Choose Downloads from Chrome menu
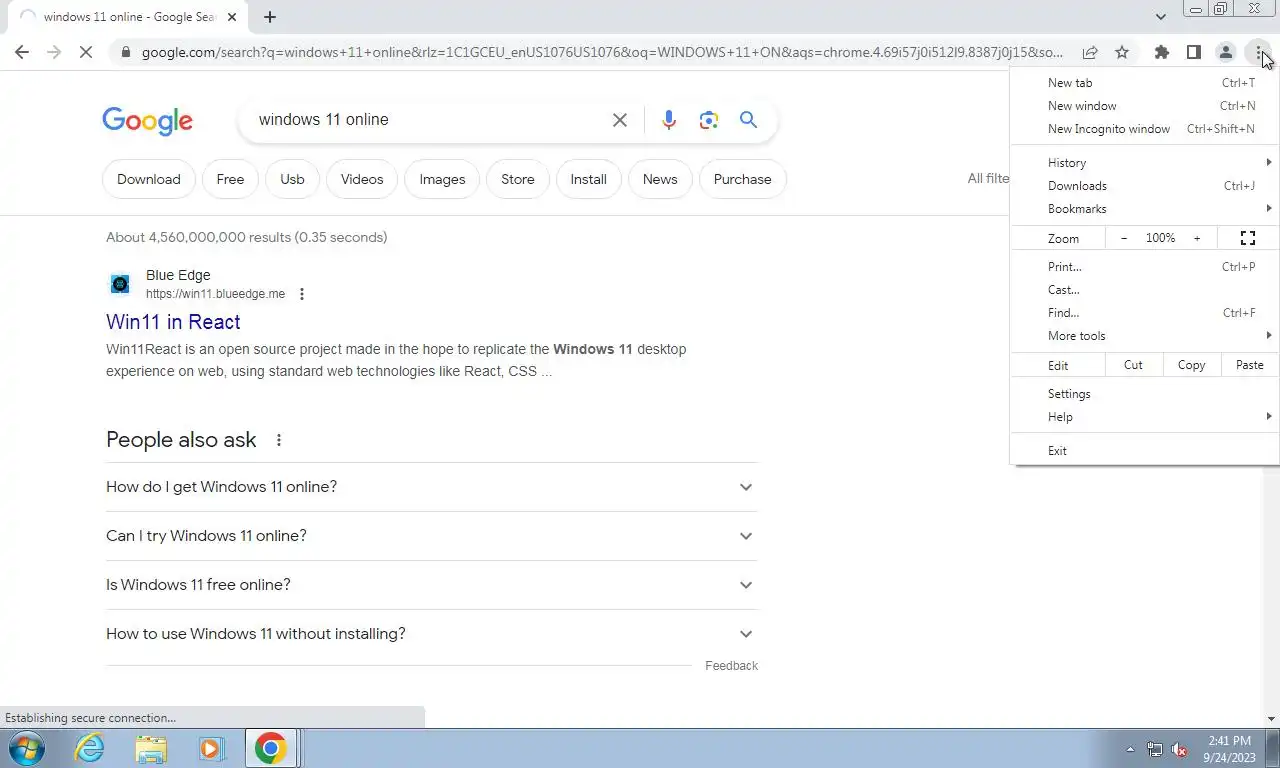The width and height of the screenshot is (1280, 768). pyautogui.click(x=1145, y=186)
